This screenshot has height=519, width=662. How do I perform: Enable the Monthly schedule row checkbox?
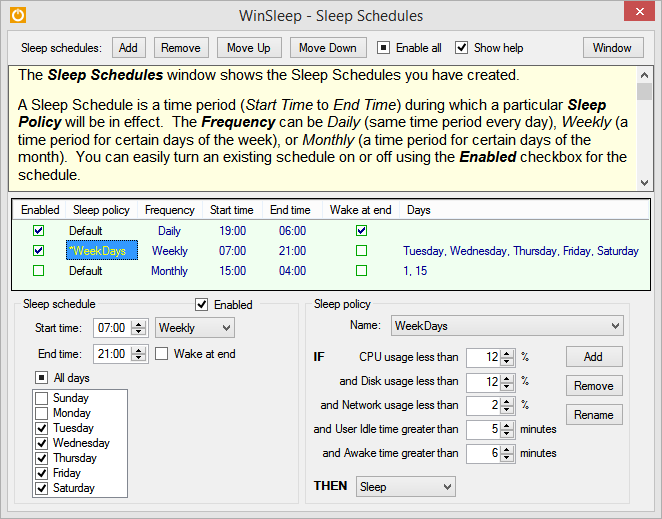(38, 270)
